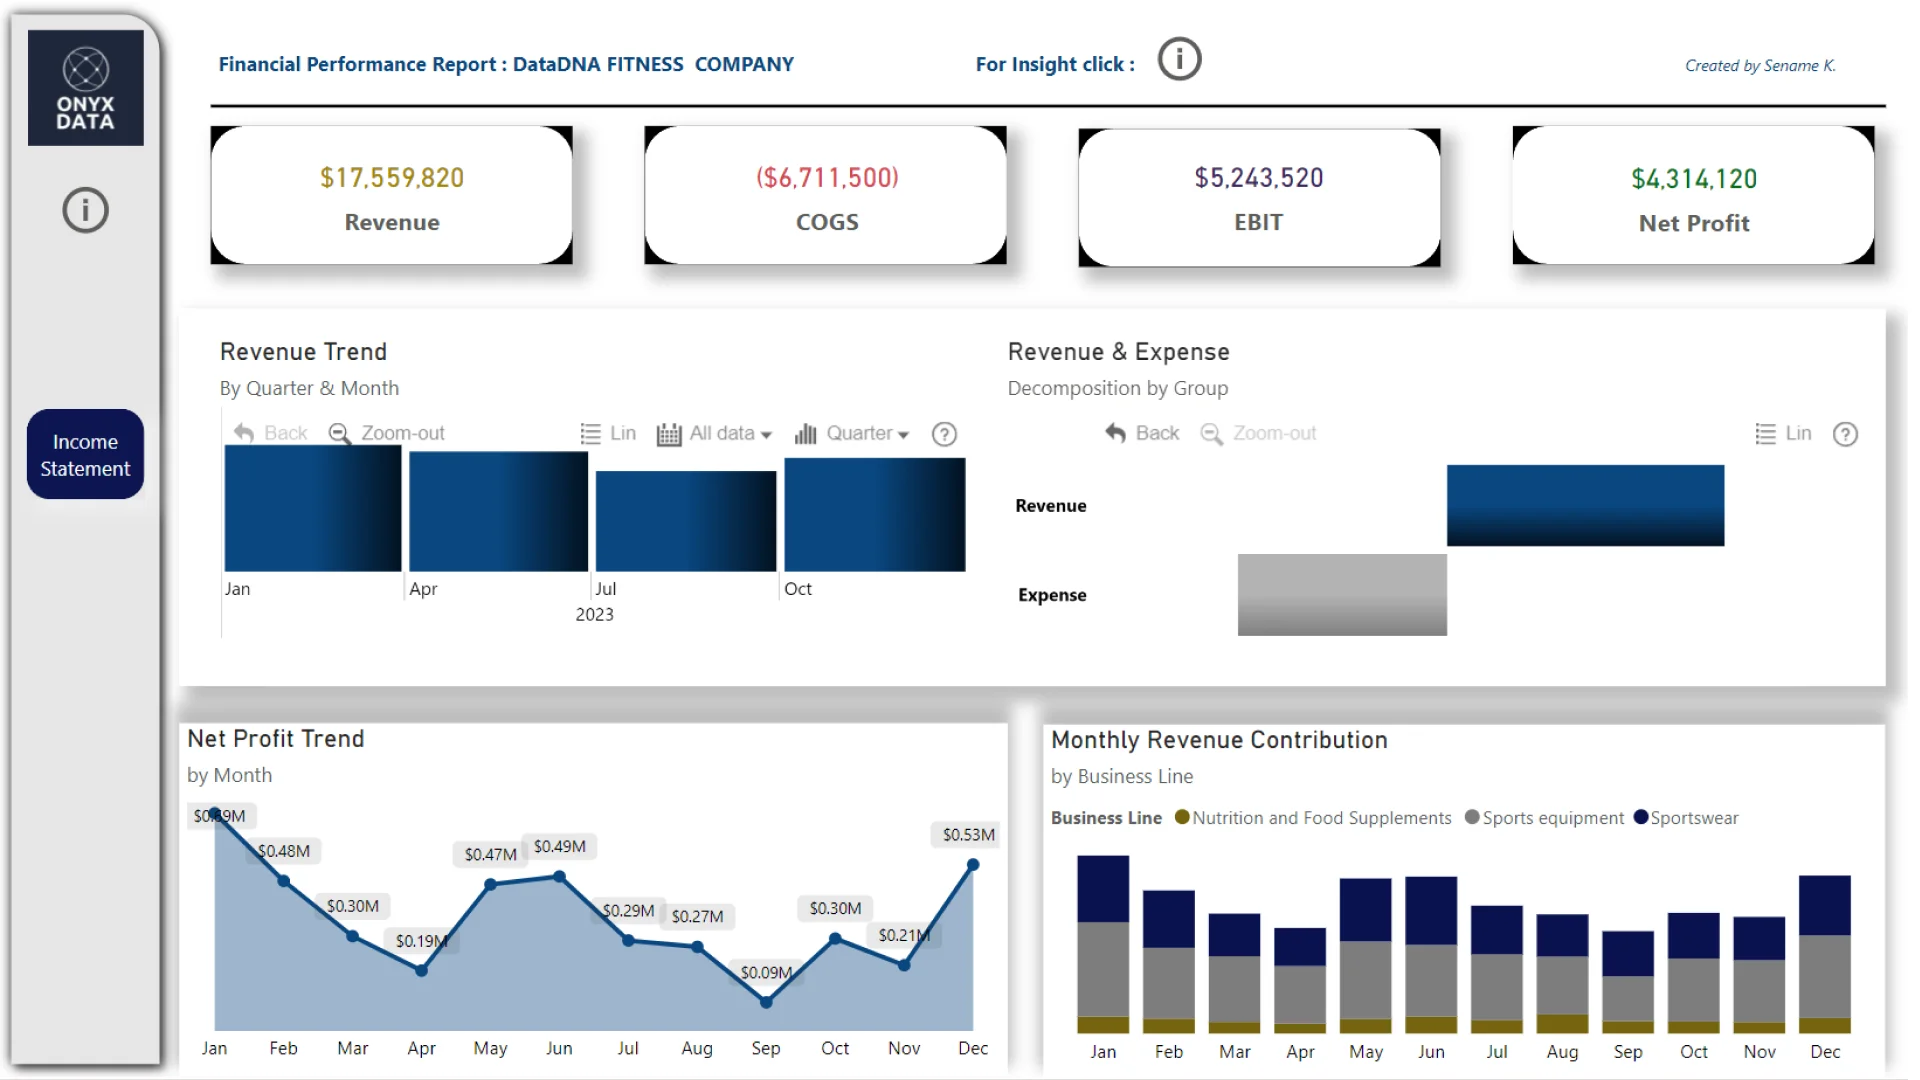Click Monthly Revenue Contribution chart title
Screen dimensions: 1920x1080
(x=1219, y=740)
